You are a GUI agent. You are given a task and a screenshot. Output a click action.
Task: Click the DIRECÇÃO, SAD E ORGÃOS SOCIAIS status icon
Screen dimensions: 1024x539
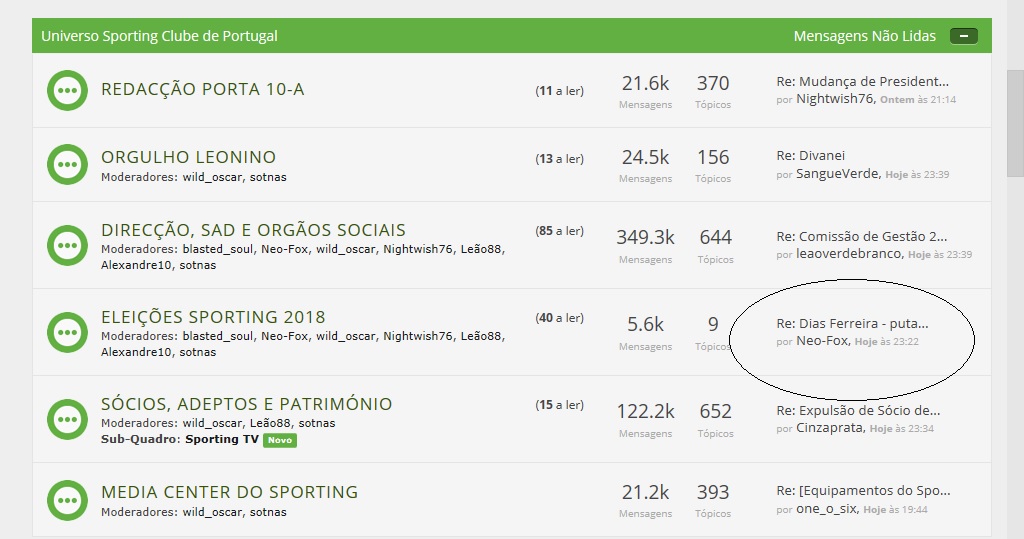pyautogui.click(x=67, y=246)
